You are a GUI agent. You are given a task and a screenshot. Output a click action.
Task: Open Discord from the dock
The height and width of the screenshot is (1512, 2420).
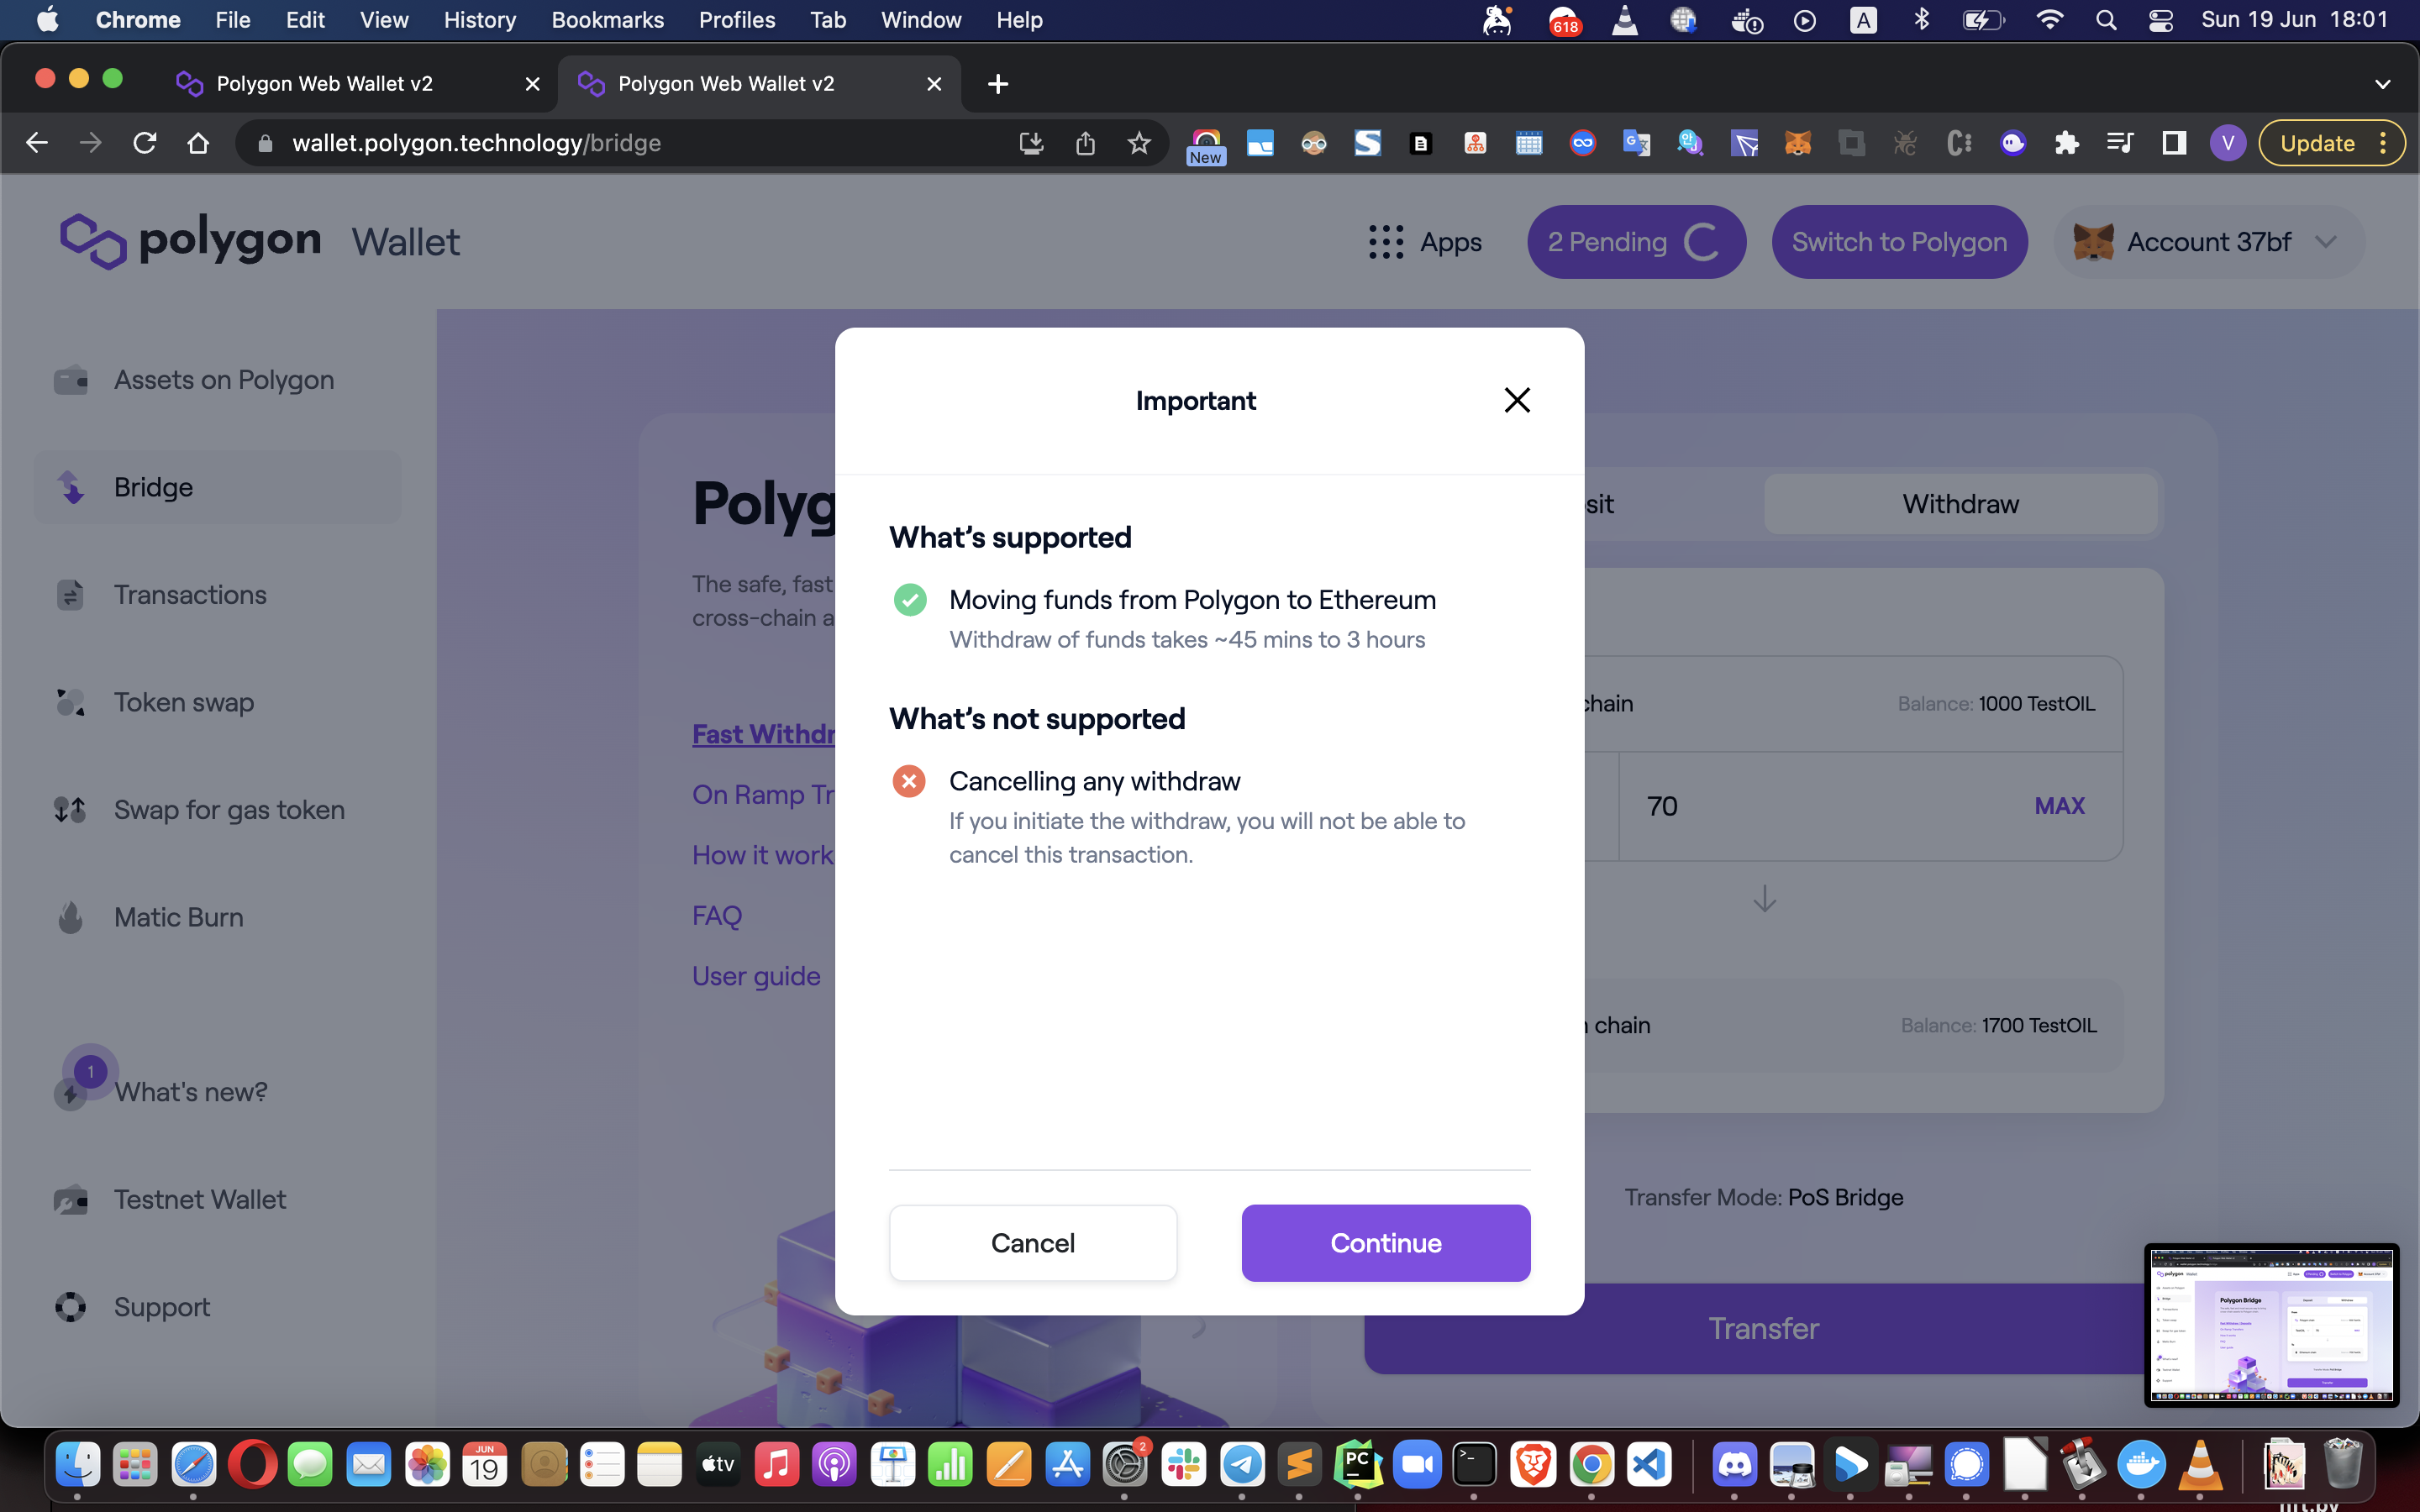click(1734, 1466)
